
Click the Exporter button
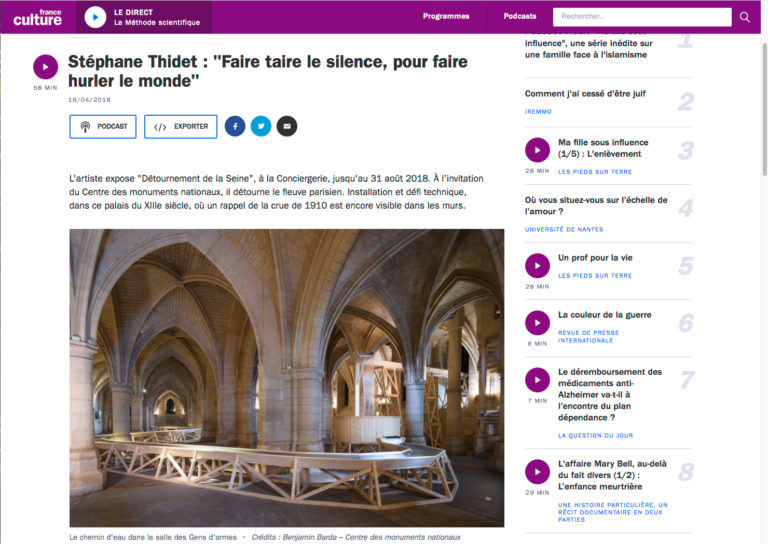181,127
